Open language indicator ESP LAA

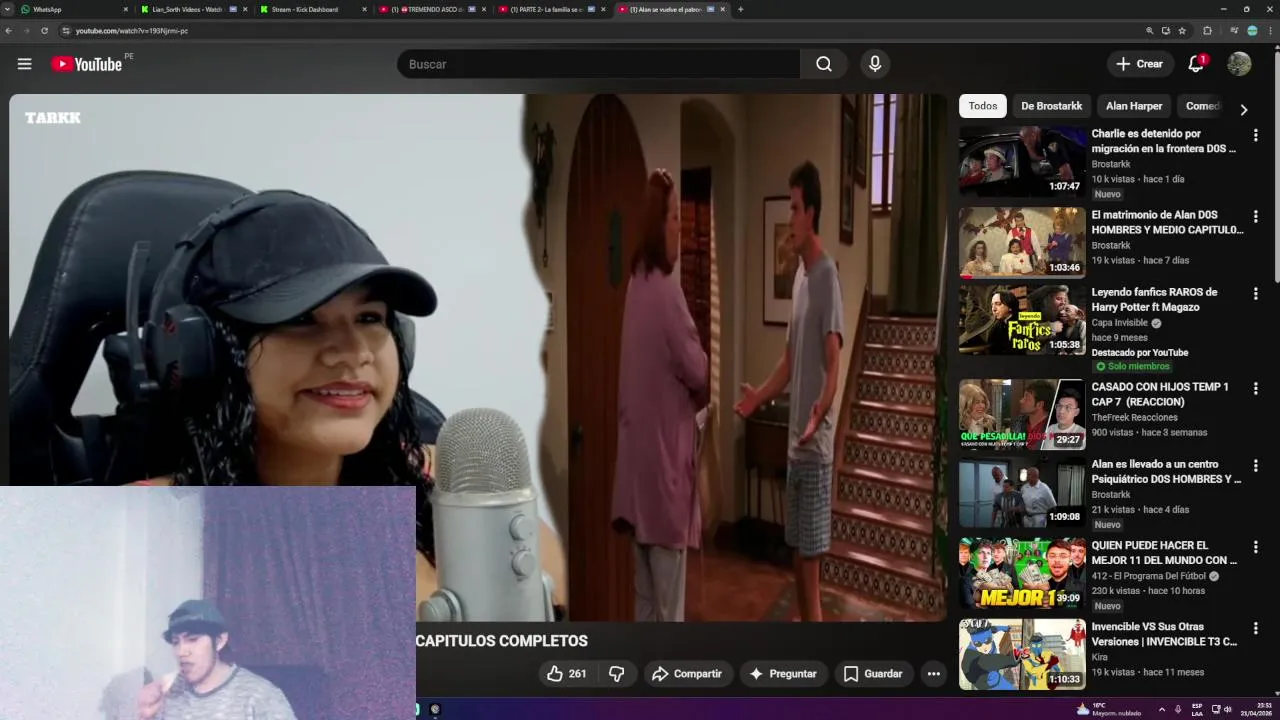click(x=1197, y=709)
